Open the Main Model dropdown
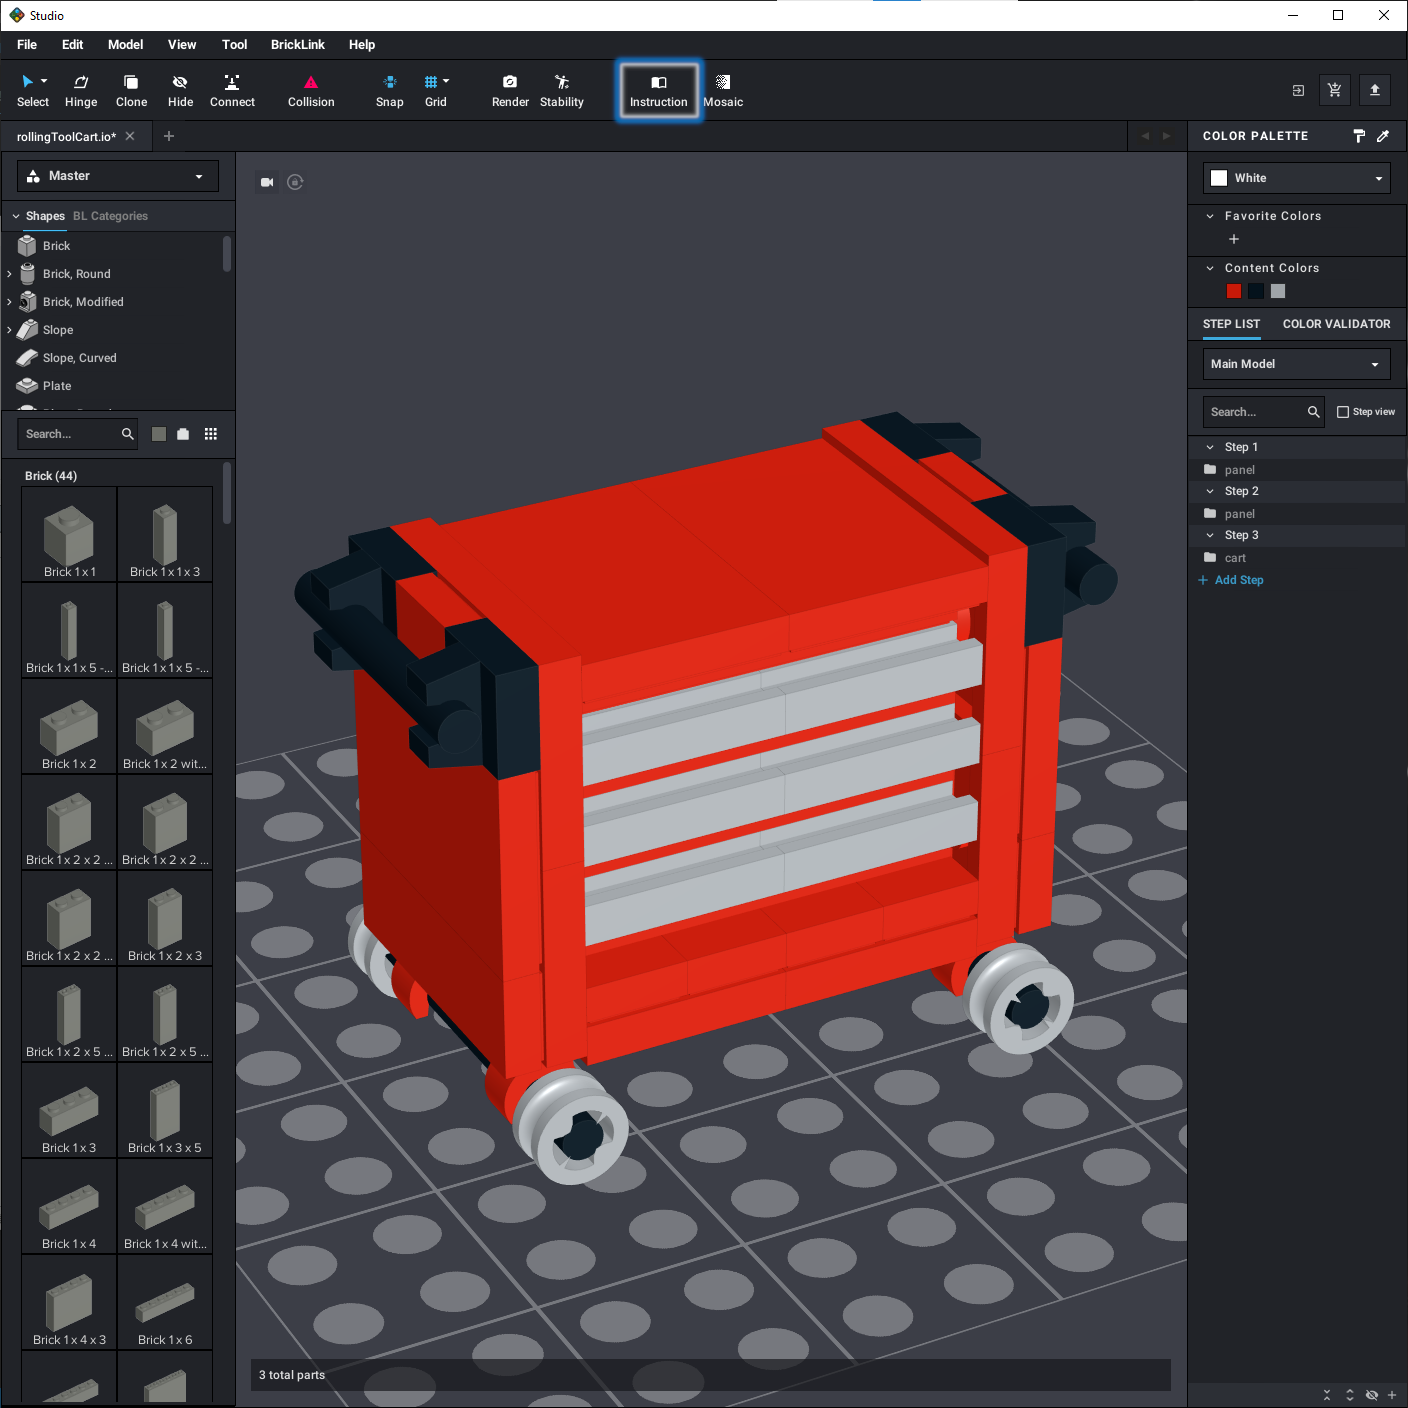Viewport: 1408px width, 1408px height. pos(1297,364)
